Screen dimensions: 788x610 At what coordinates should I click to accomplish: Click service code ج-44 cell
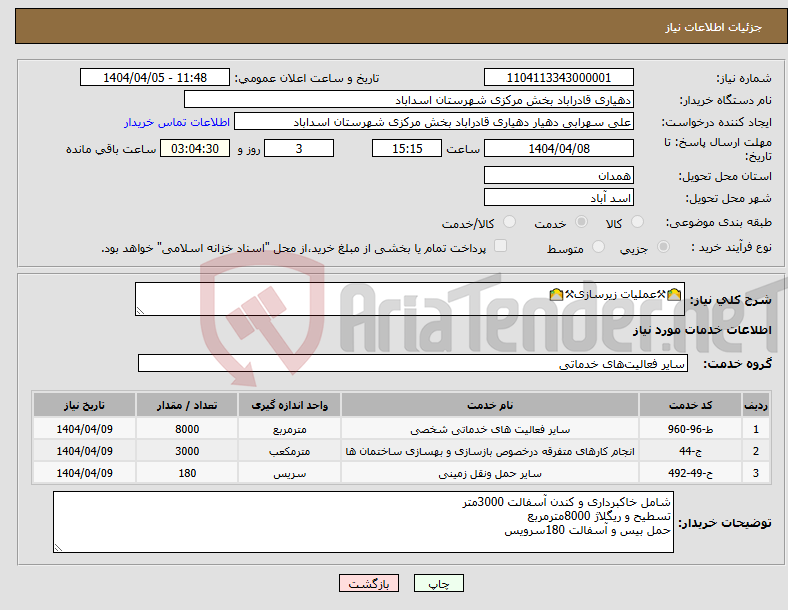coord(691,451)
